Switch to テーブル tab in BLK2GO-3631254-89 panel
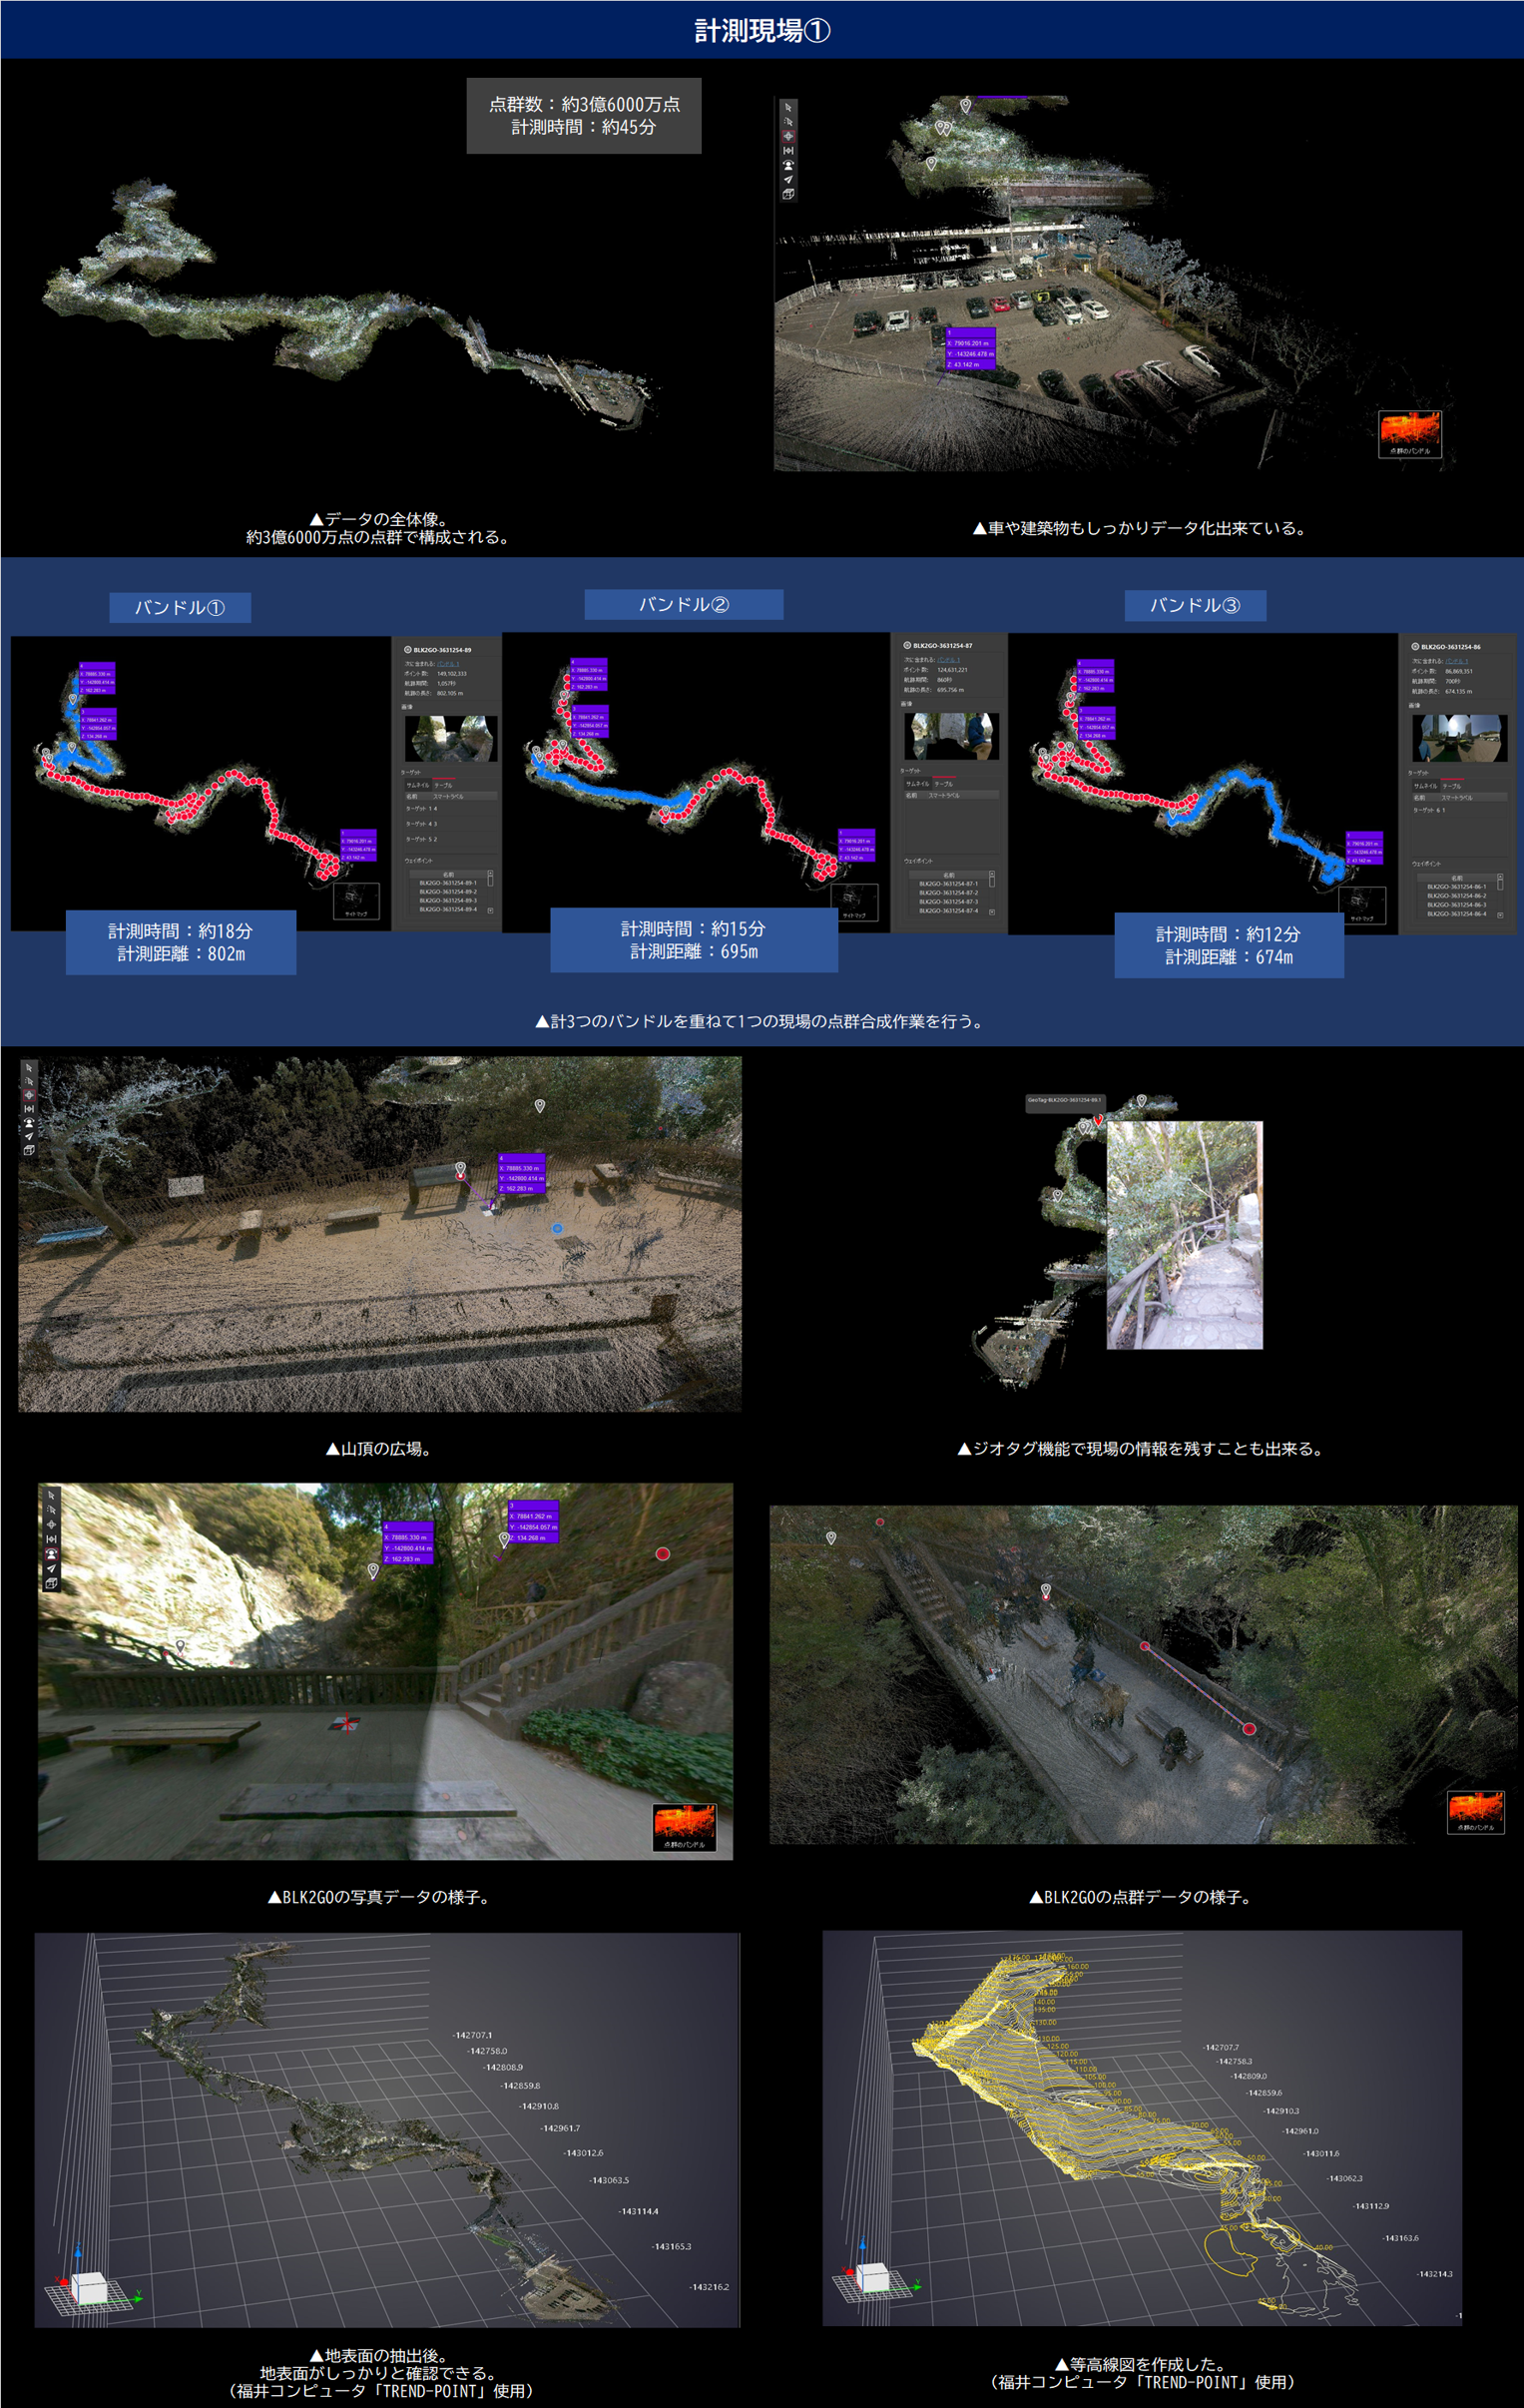The width and height of the screenshot is (1524, 2408). click(x=444, y=786)
